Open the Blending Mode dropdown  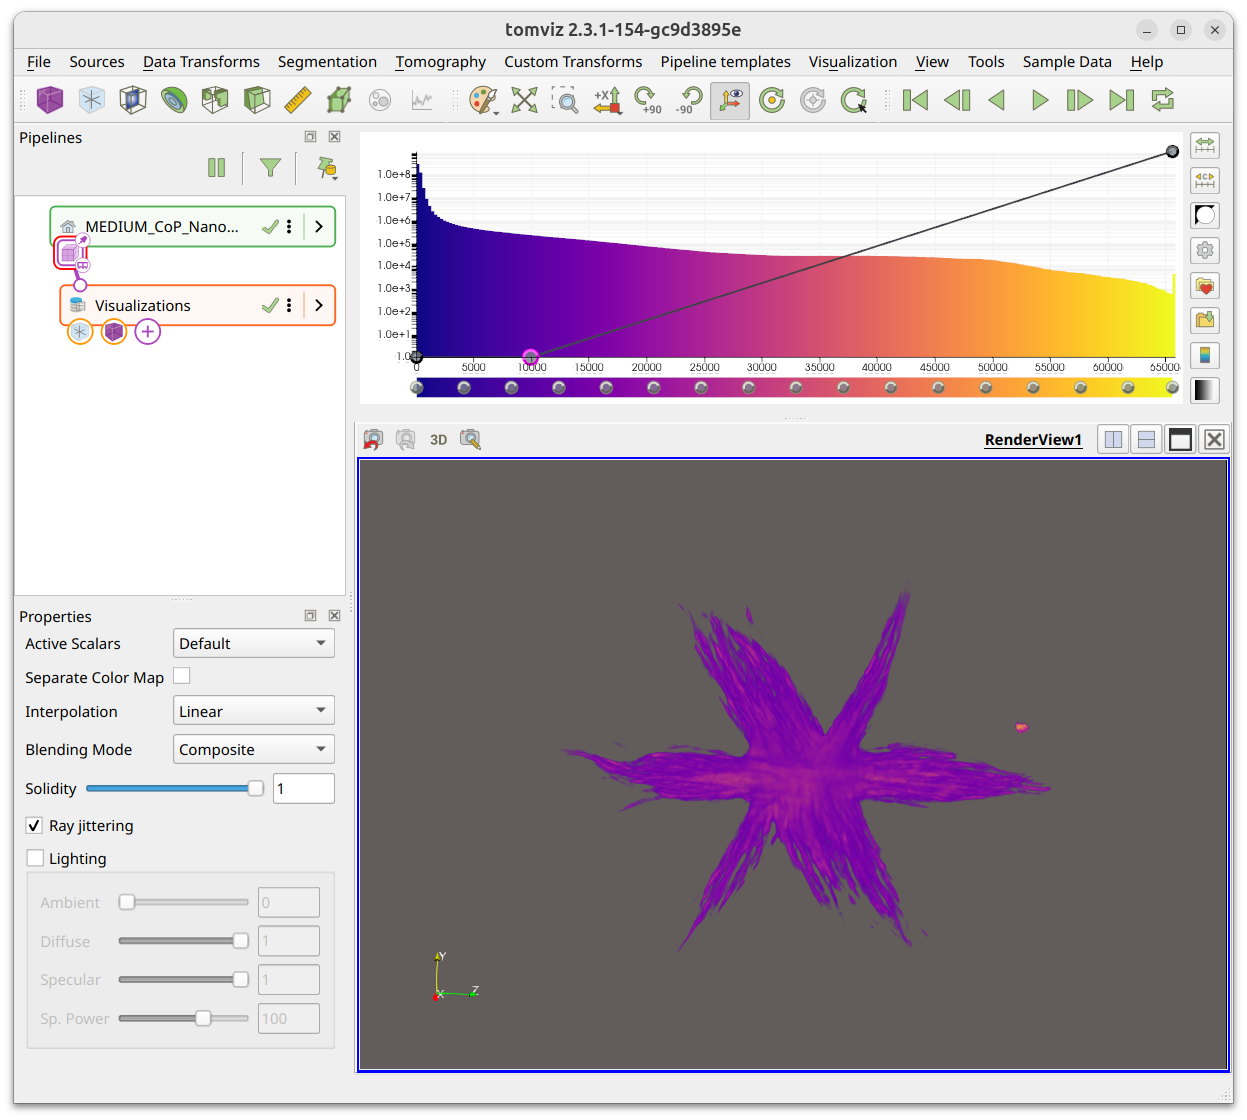(254, 749)
